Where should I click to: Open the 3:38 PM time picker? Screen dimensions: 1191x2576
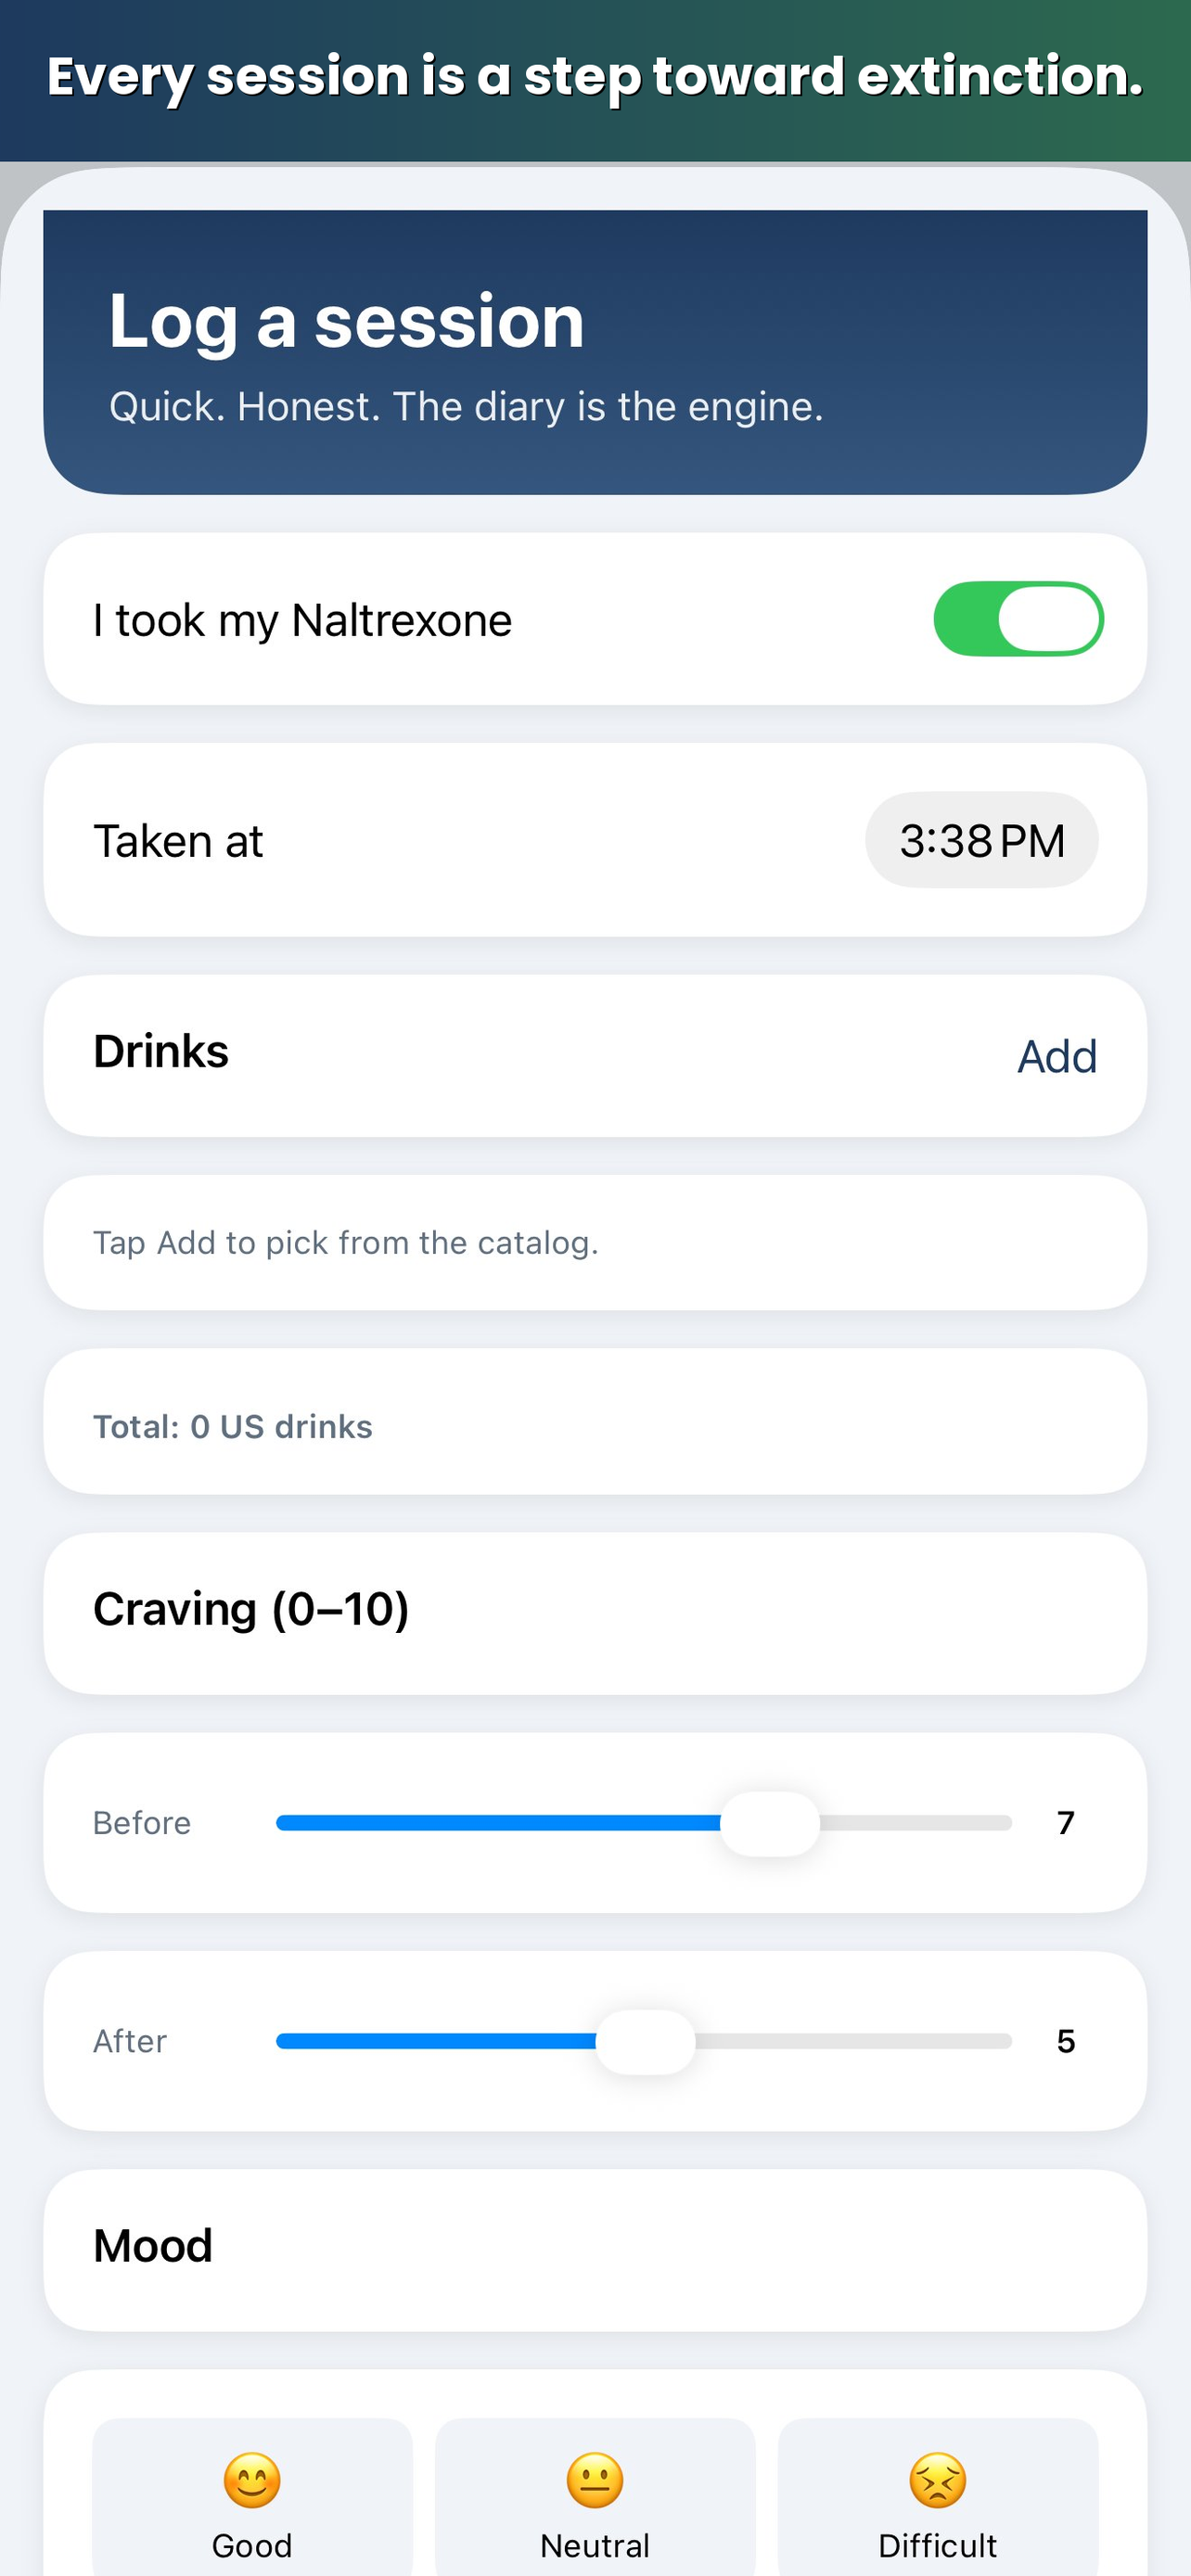[x=981, y=840]
